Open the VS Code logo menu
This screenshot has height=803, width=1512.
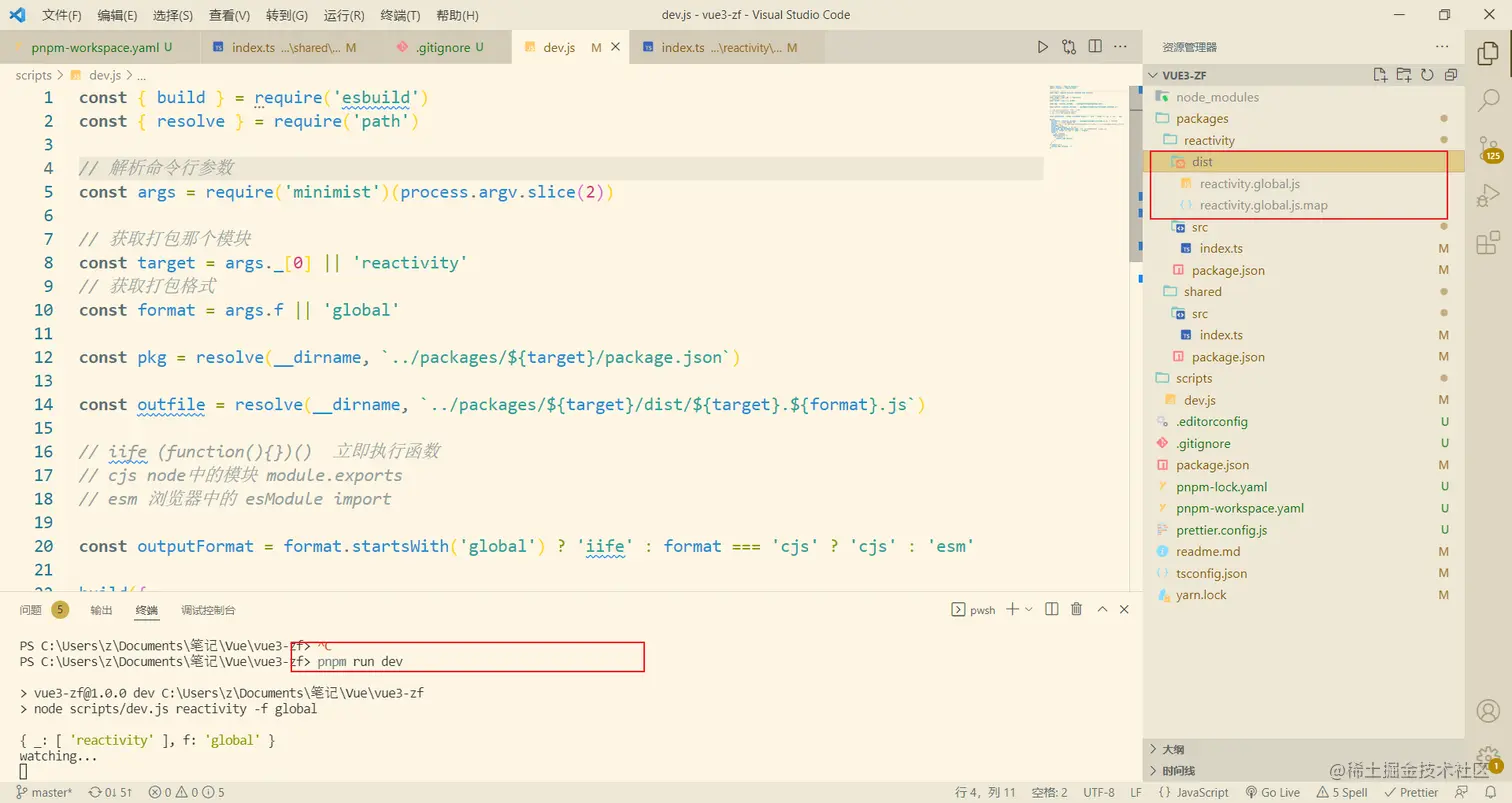17,15
